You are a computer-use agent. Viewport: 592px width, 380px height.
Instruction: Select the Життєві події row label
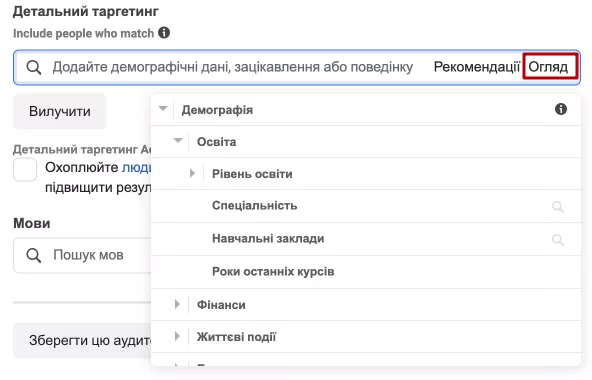click(x=236, y=337)
